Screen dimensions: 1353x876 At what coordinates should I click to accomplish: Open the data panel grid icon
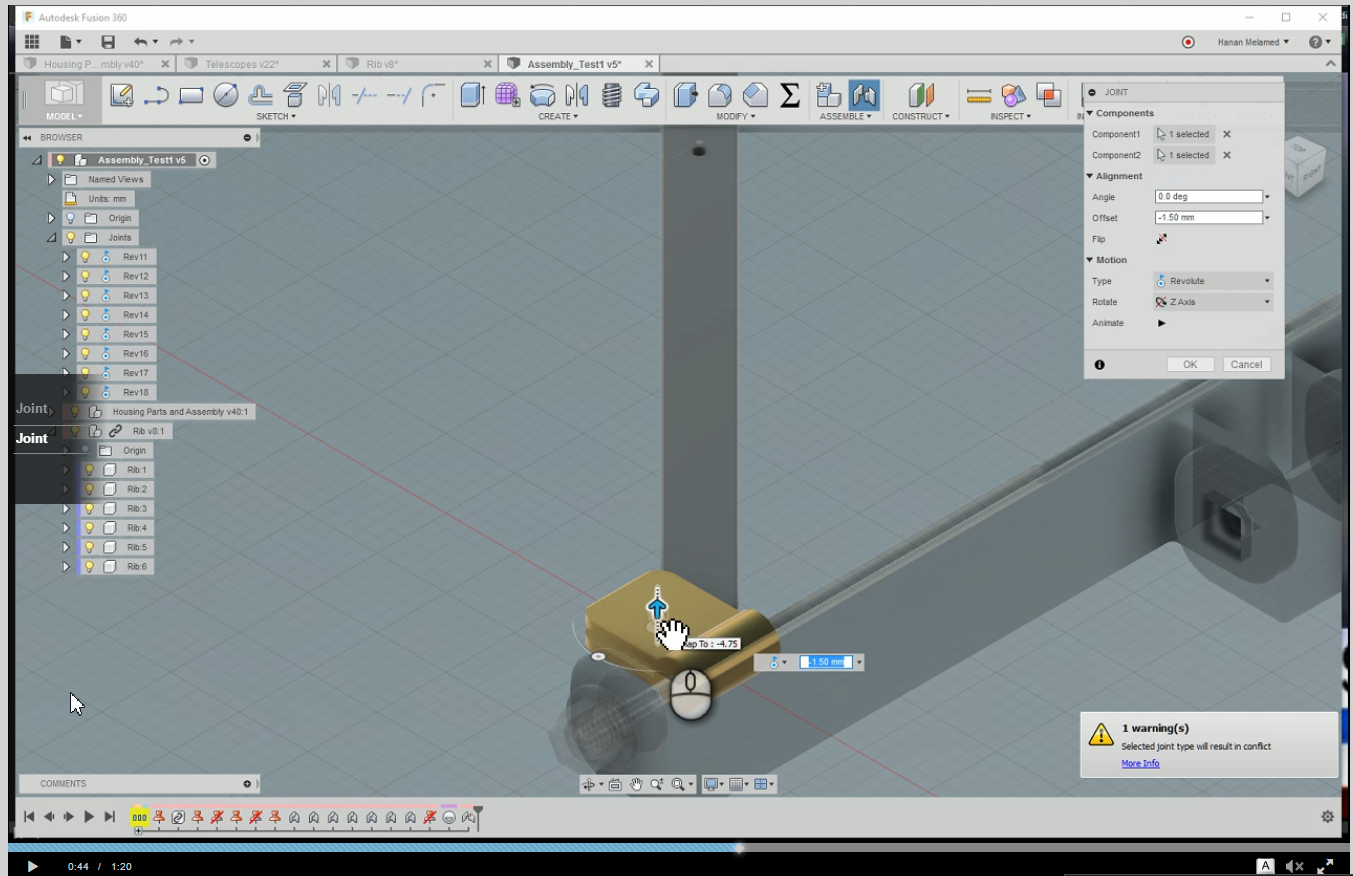pos(32,42)
